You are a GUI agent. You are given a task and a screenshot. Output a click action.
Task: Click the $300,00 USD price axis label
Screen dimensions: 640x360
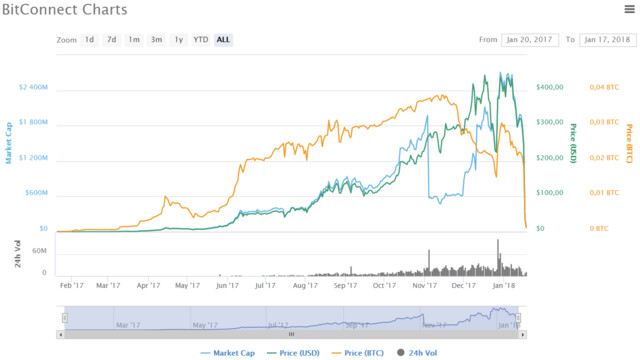coord(550,122)
